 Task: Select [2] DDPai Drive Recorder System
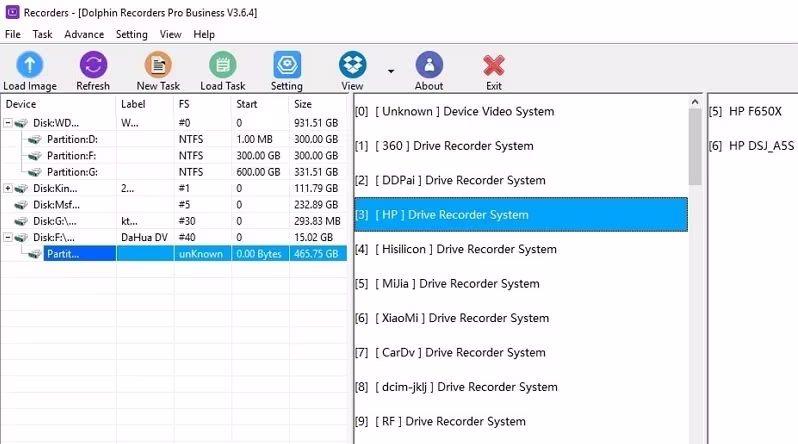click(x=521, y=180)
